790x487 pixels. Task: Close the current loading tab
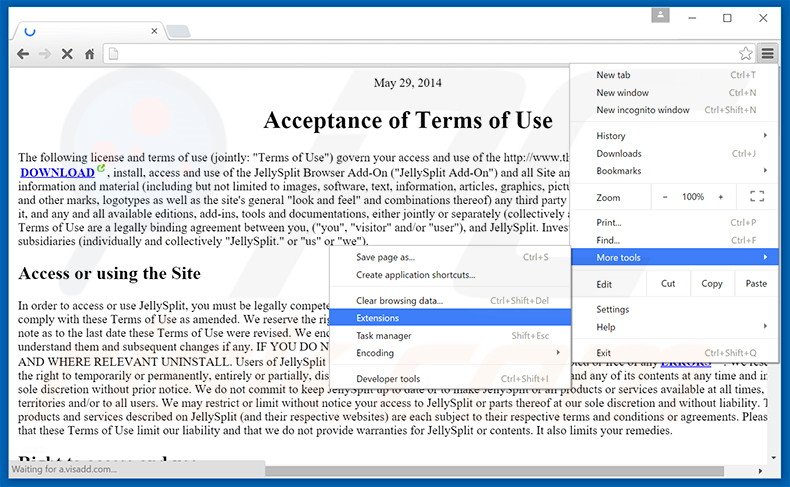(154, 31)
